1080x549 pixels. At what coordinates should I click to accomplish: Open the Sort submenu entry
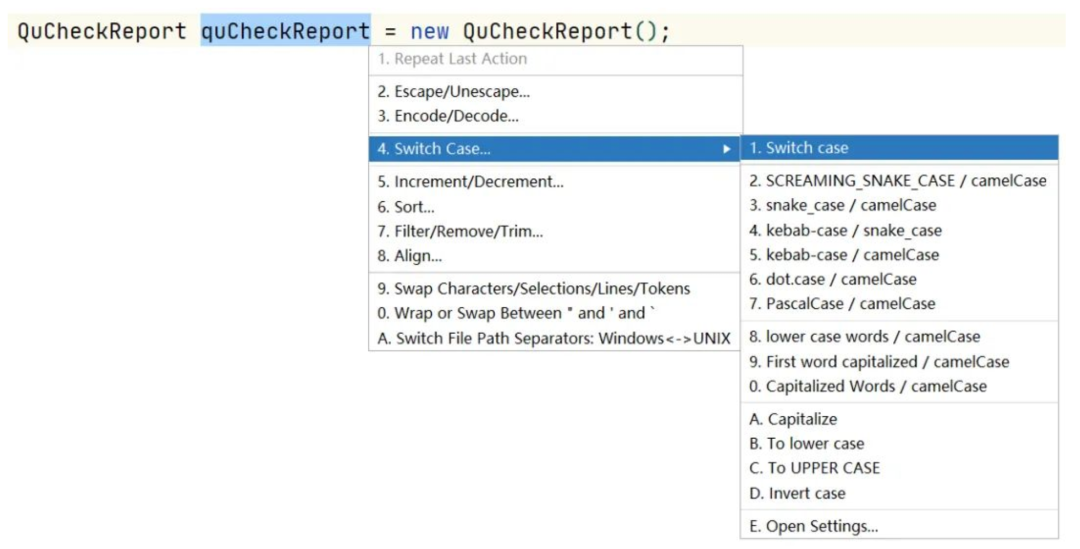click(406, 207)
